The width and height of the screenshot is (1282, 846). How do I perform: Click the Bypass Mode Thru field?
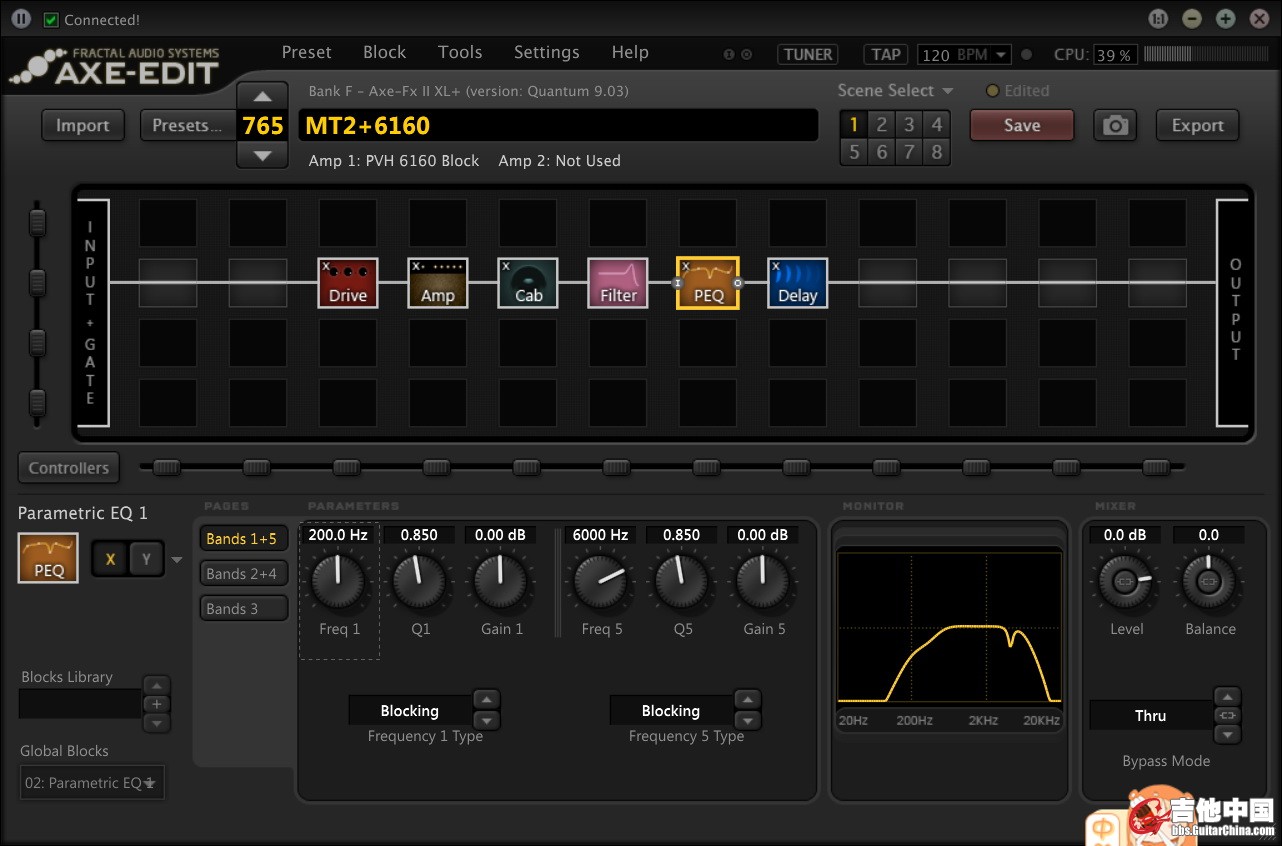[x=1150, y=716]
